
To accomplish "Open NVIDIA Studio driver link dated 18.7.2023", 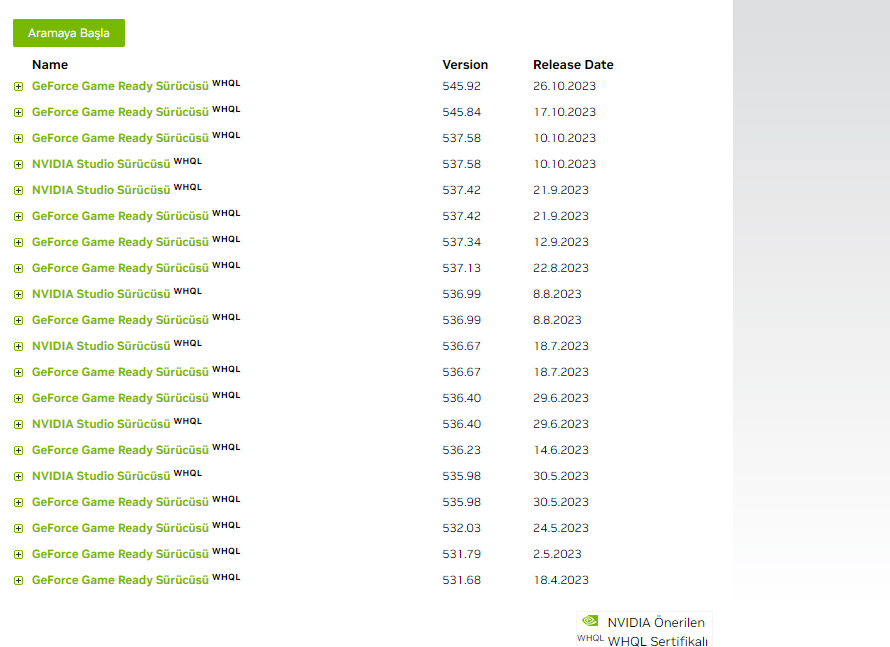I will click(101, 346).
